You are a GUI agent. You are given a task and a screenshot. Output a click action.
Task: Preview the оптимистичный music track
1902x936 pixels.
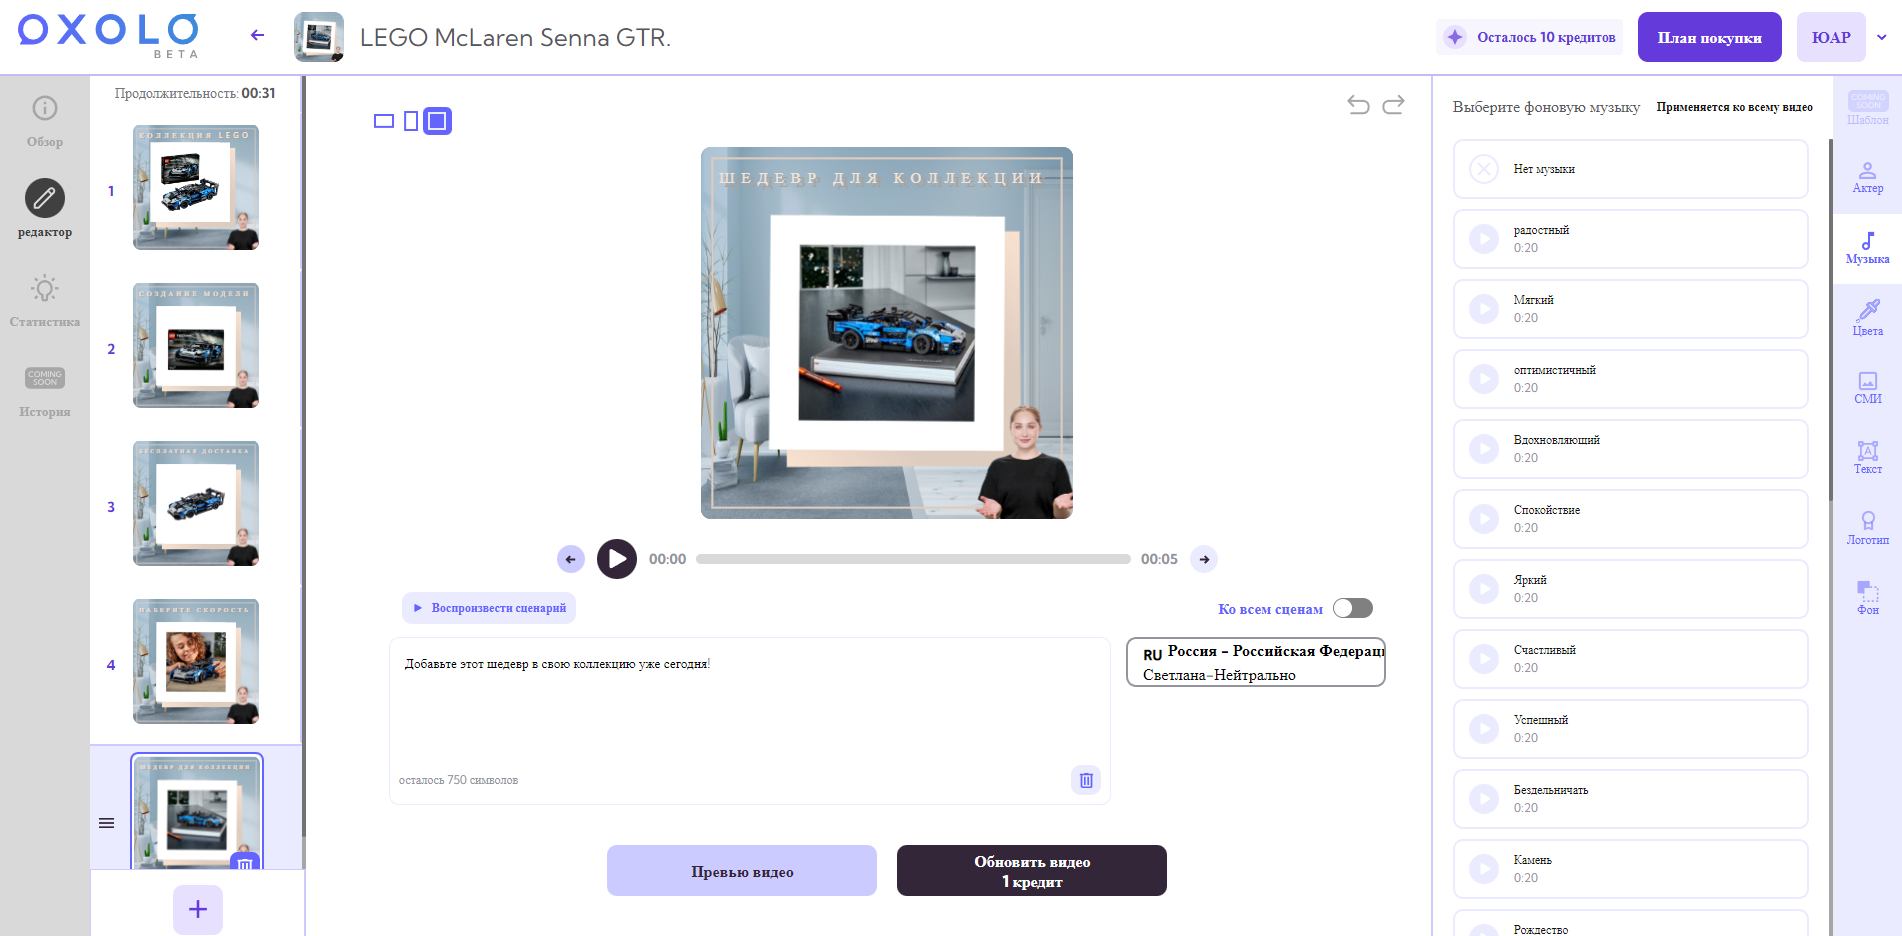1484,379
